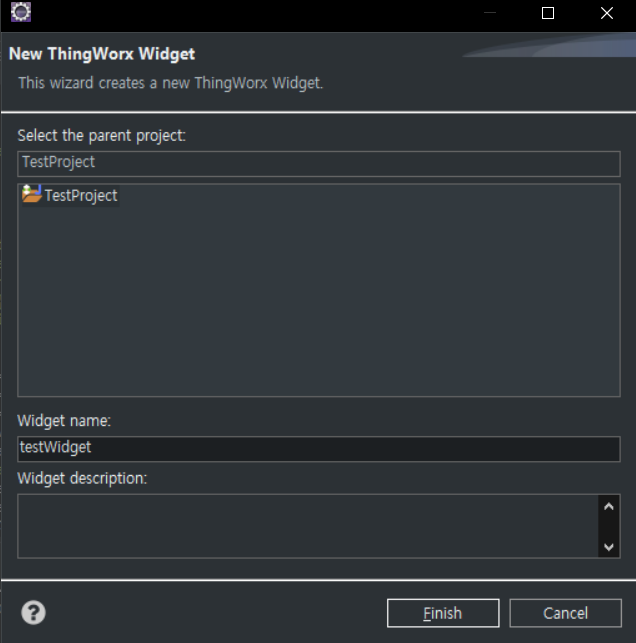This screenshot has width=636, height=643.
Task: Click the "Widget name:" label
Action: (64, 421)
